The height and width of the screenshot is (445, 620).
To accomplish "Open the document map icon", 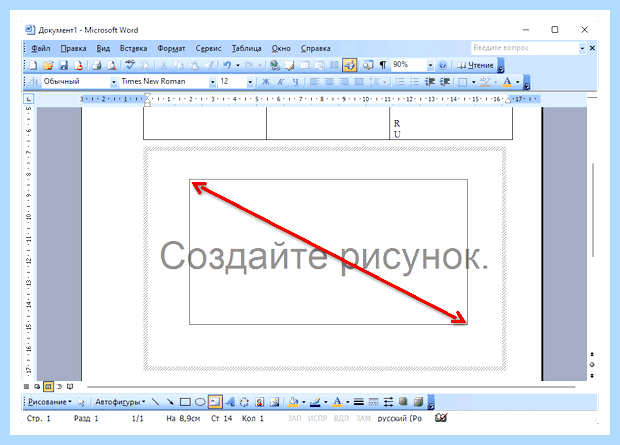I will pos(368,65).
